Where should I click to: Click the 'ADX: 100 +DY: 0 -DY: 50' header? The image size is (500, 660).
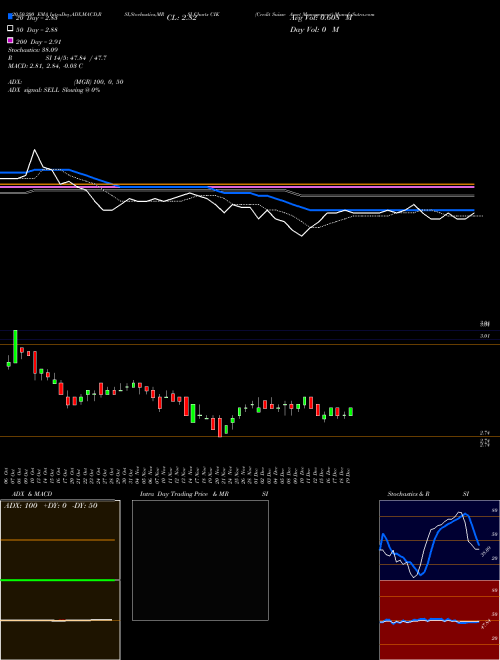(x=51, y=506)
